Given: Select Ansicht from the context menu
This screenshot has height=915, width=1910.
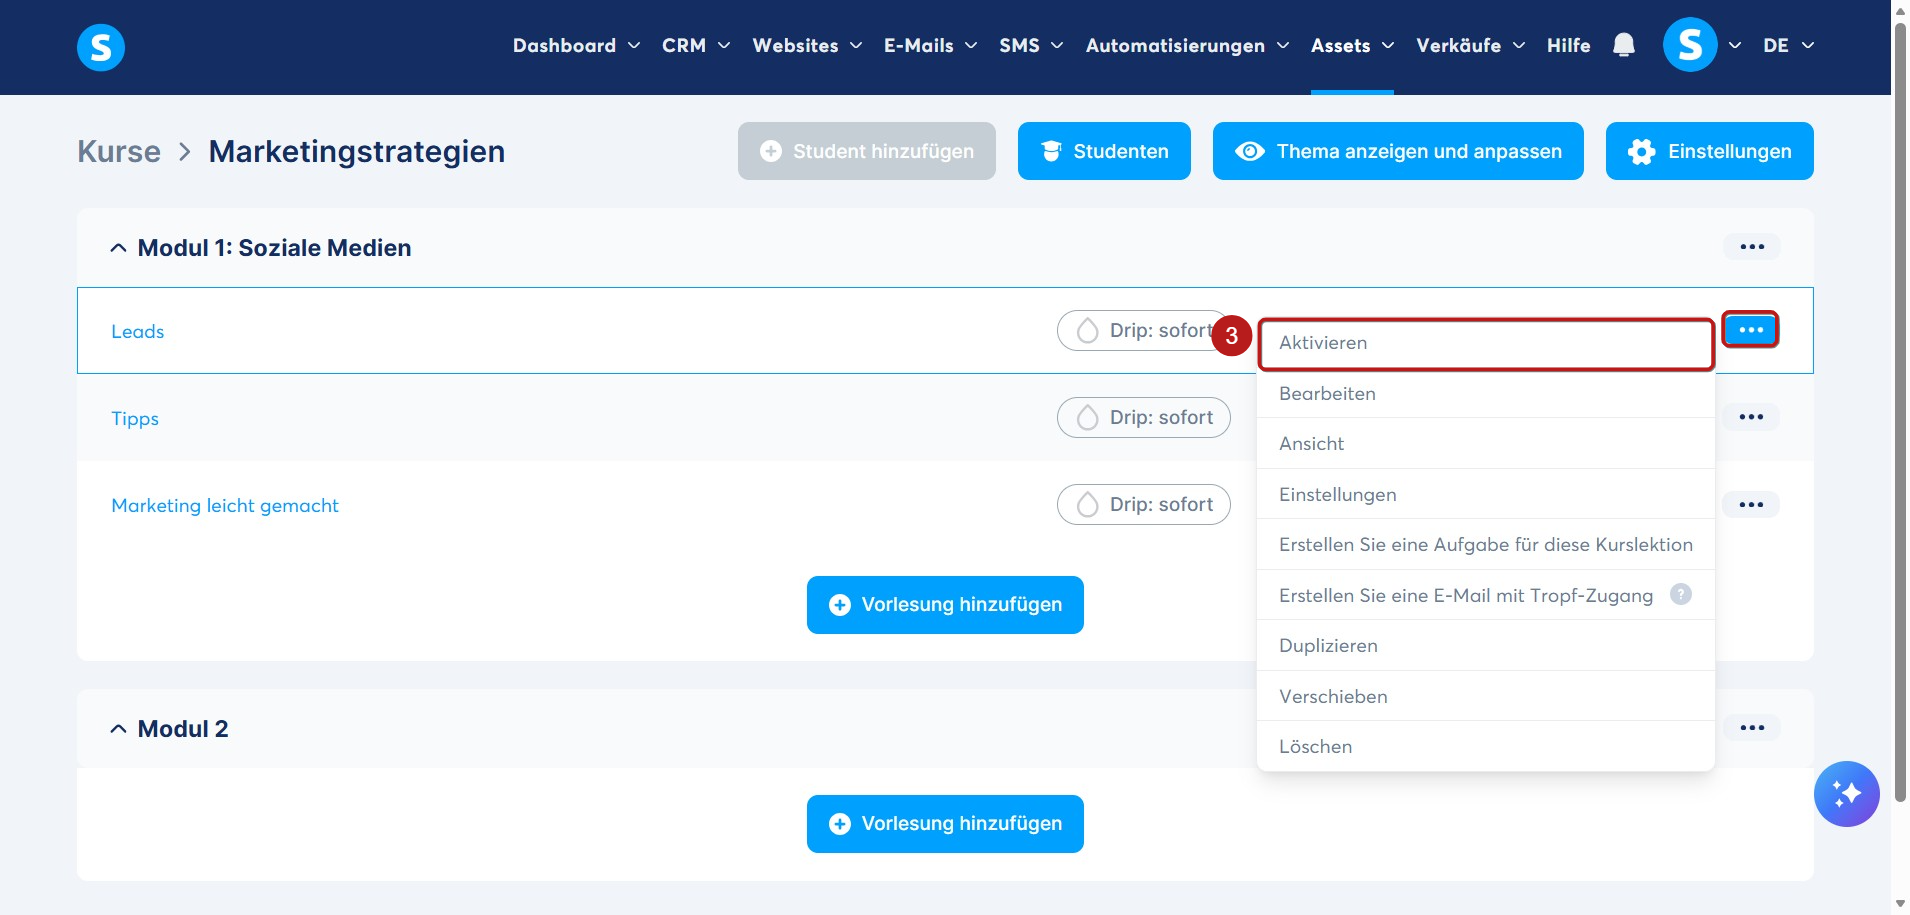Looking at the screenshot, I should 1486,444.
